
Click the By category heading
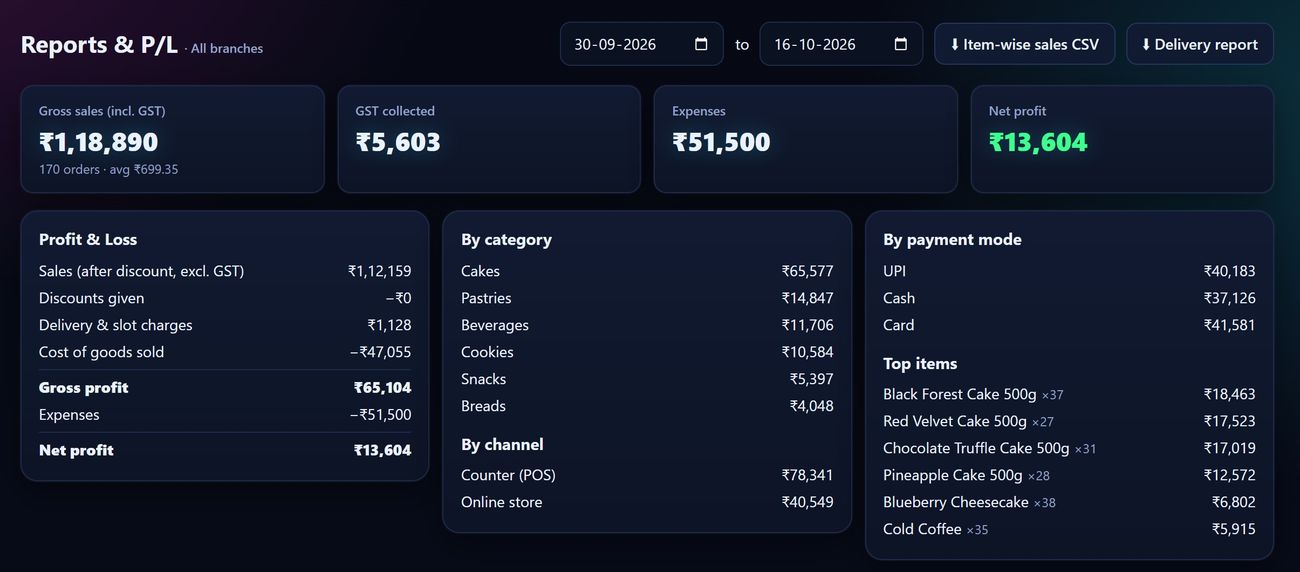[506, 240]
